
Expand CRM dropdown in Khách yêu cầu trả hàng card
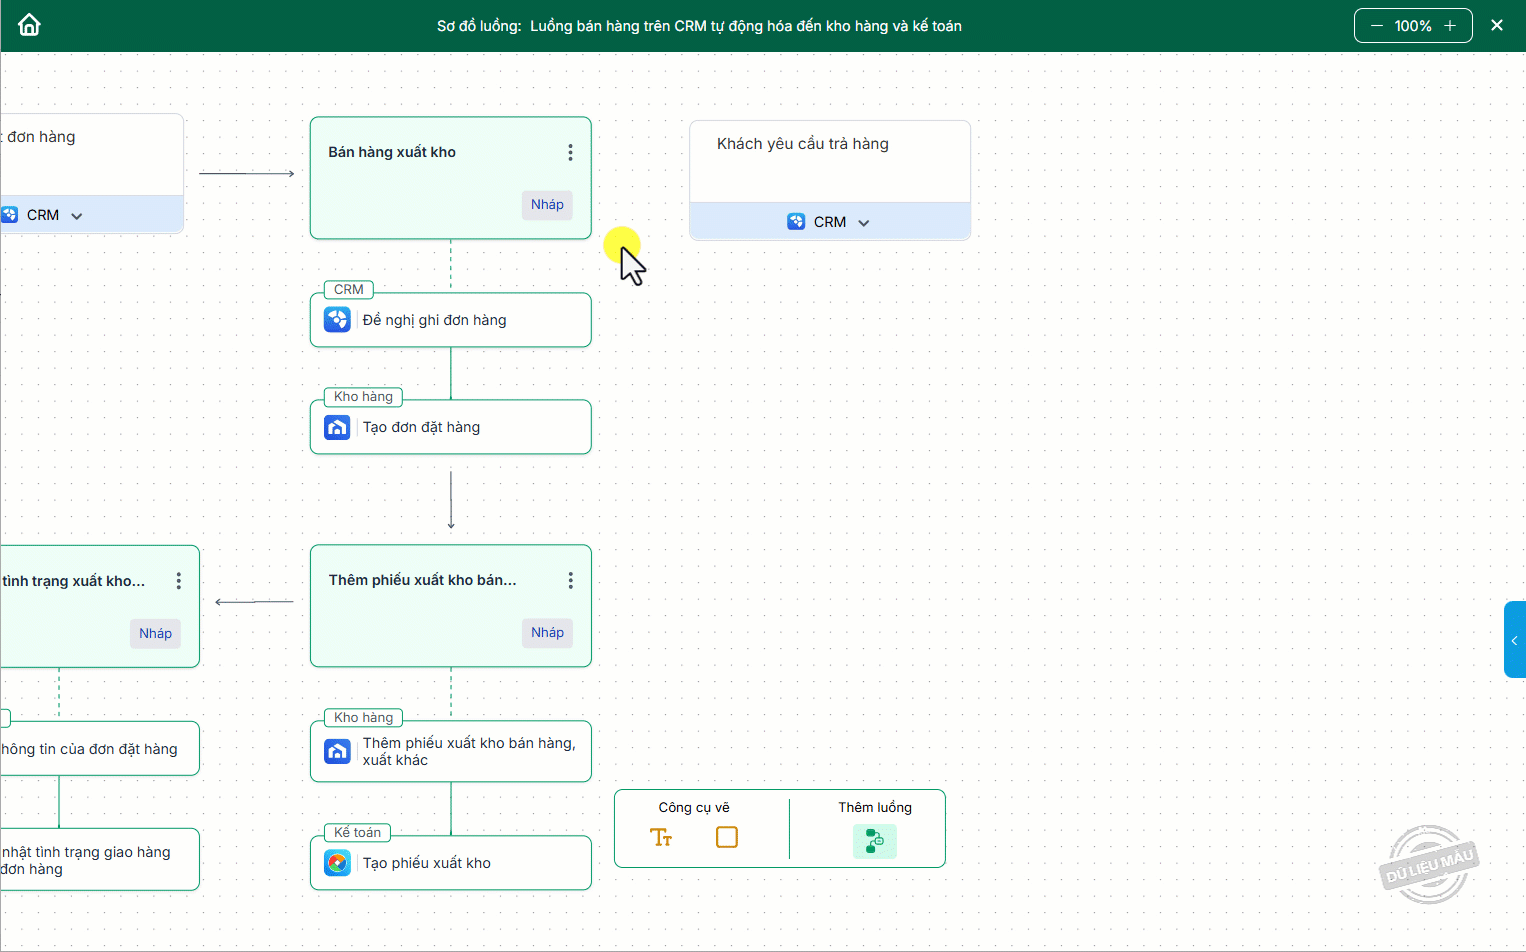[864, 223]
